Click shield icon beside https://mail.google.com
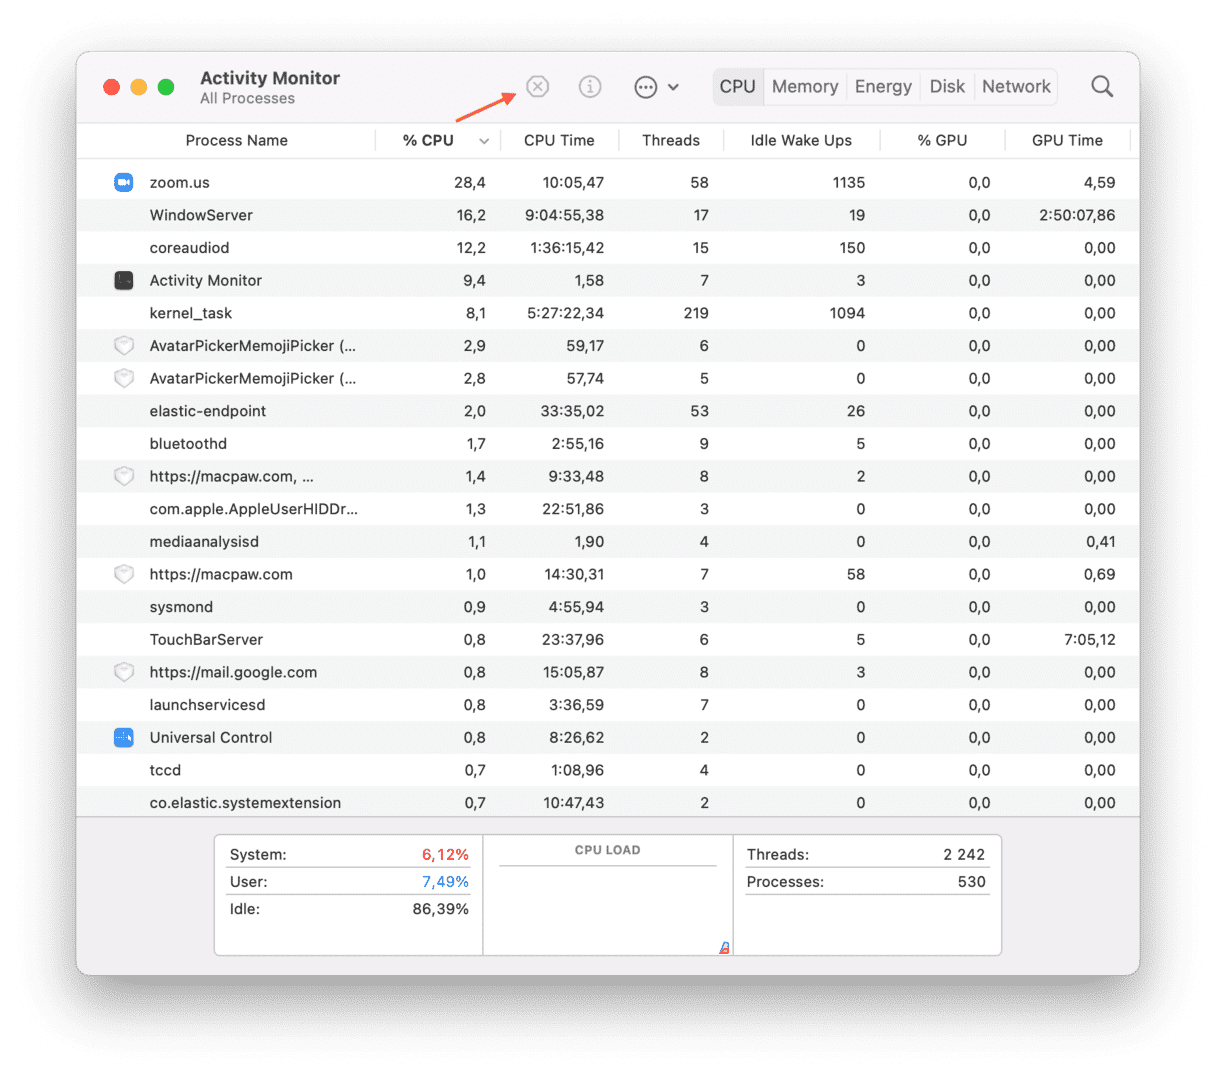This screenshot has width=1216, height=1076. [x=124, y=672]
